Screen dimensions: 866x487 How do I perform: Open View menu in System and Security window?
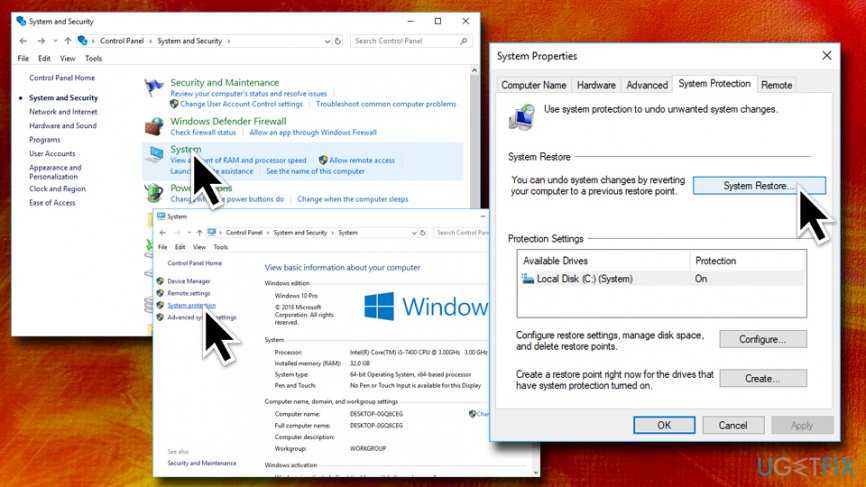tap(67, 59)
